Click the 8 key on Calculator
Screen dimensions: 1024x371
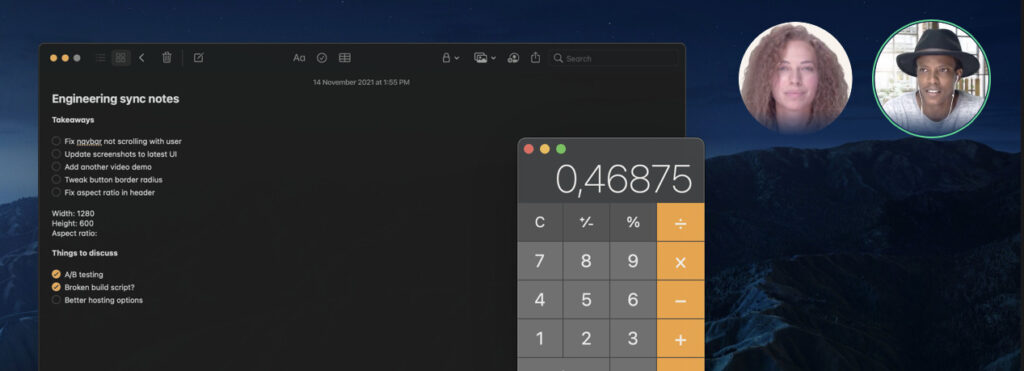coord(586,261)
